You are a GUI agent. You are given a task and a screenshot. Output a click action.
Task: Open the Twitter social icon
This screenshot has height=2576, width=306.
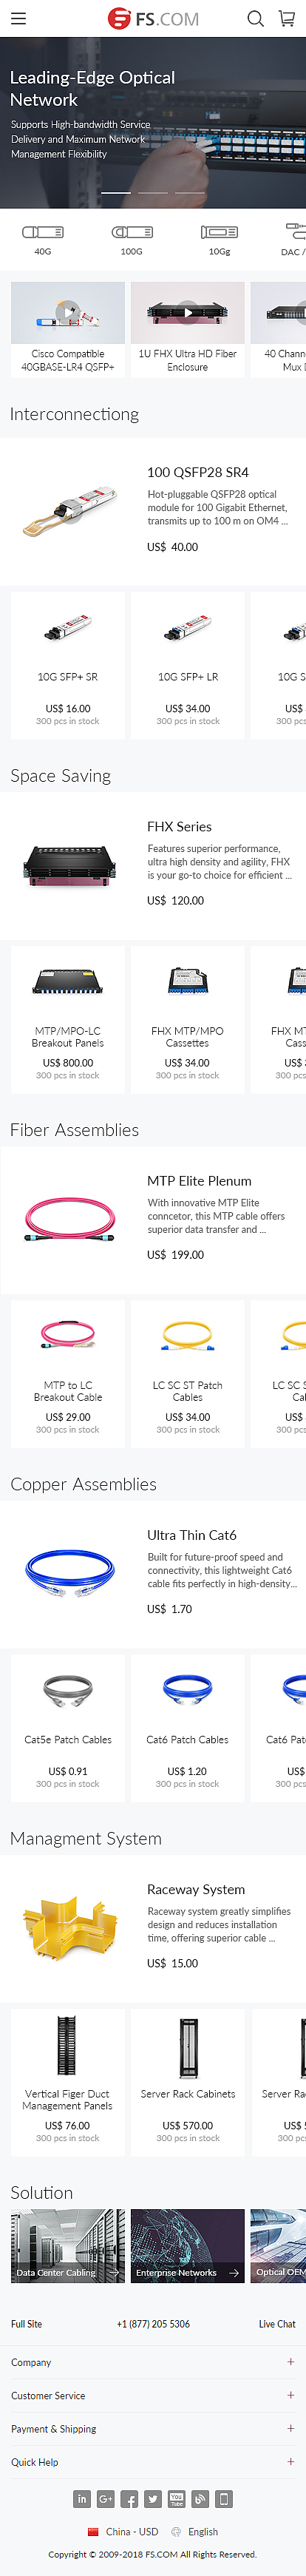point(153,2499)
